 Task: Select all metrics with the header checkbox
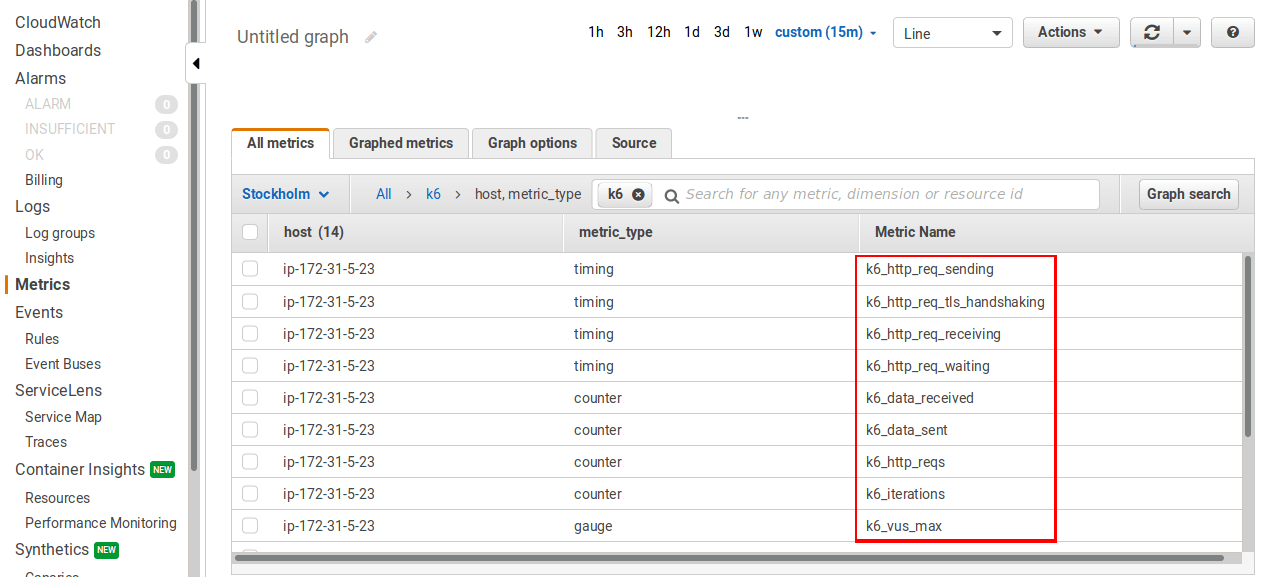(250, 231)
